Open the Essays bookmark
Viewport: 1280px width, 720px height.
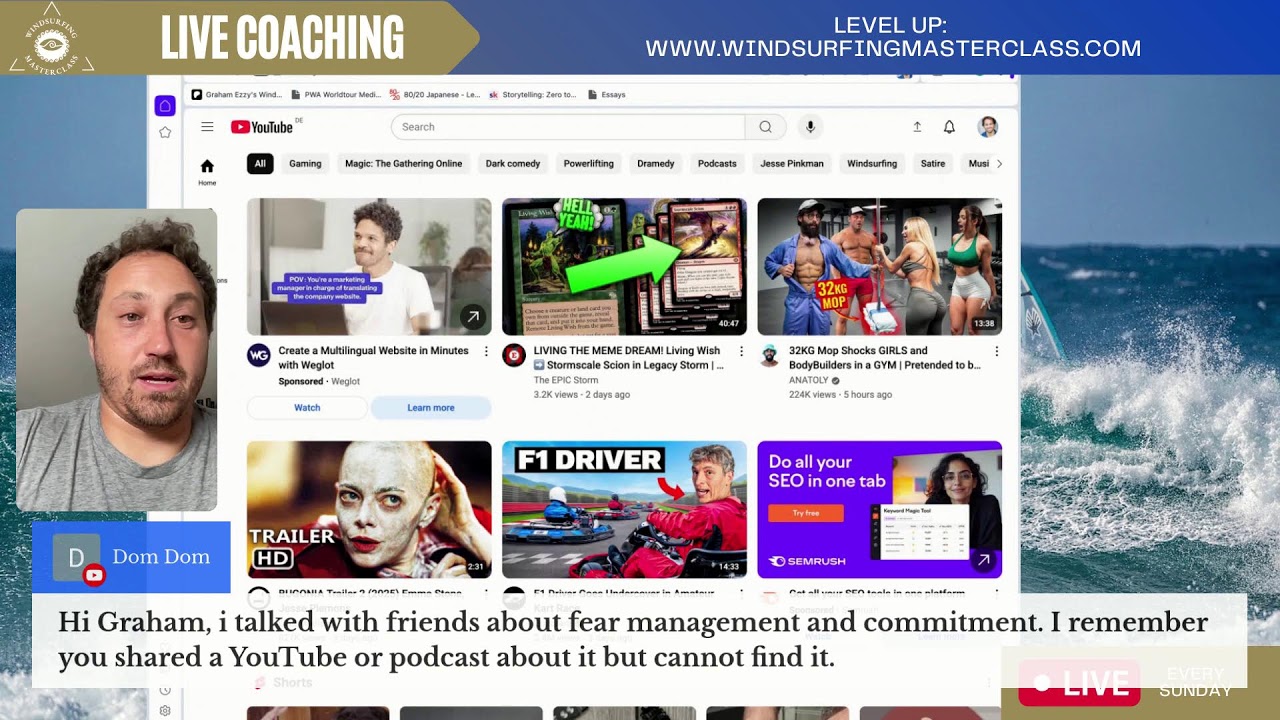tap(607, 95)
